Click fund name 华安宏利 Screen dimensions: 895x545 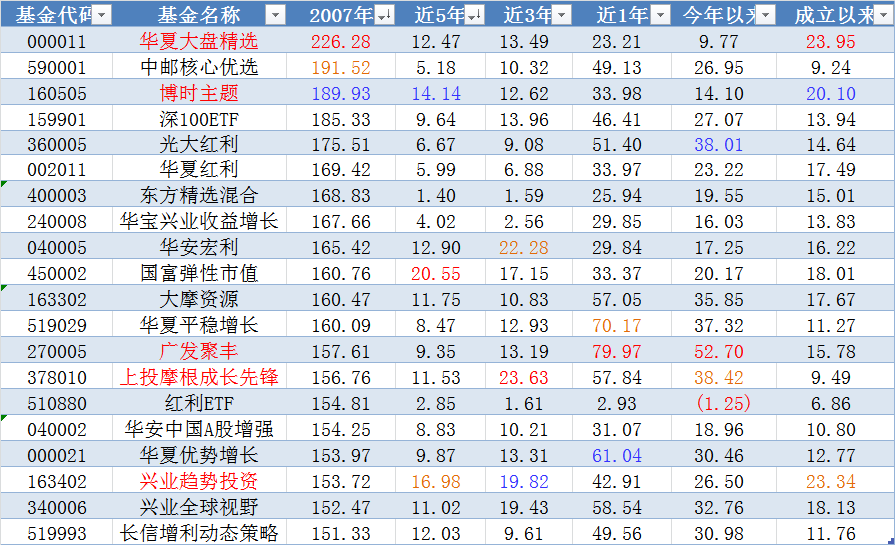pyautogui.click(x=199, y=247)
